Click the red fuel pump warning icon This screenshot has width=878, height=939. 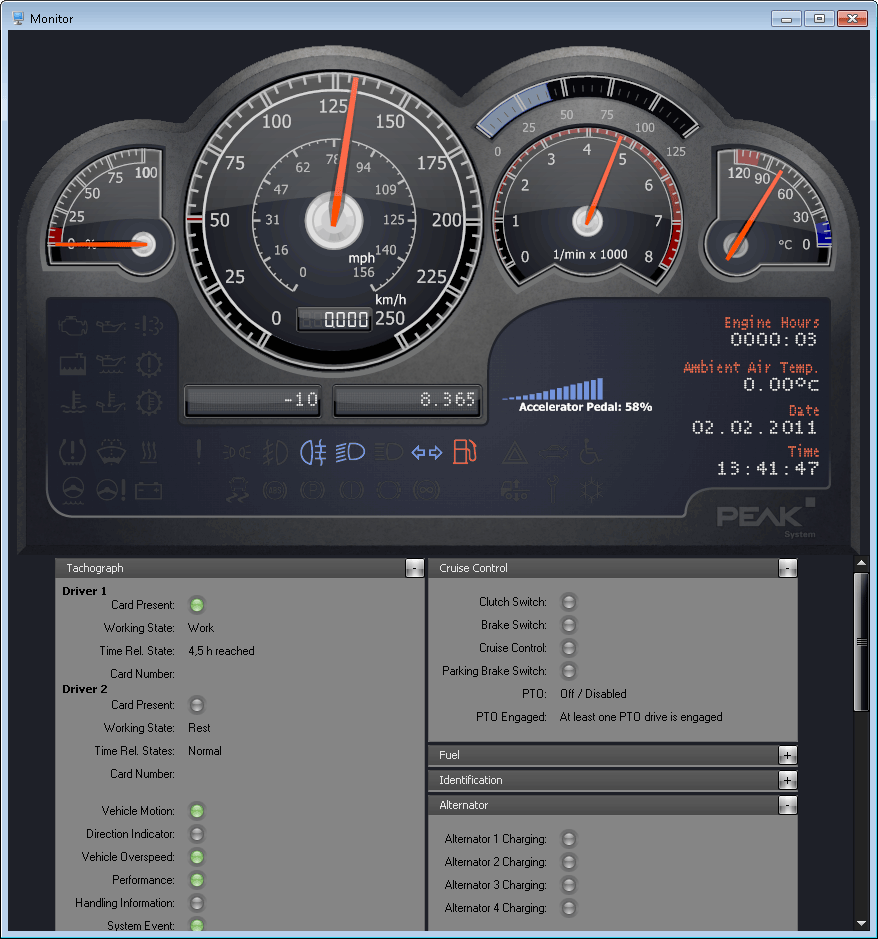[465, 452]
